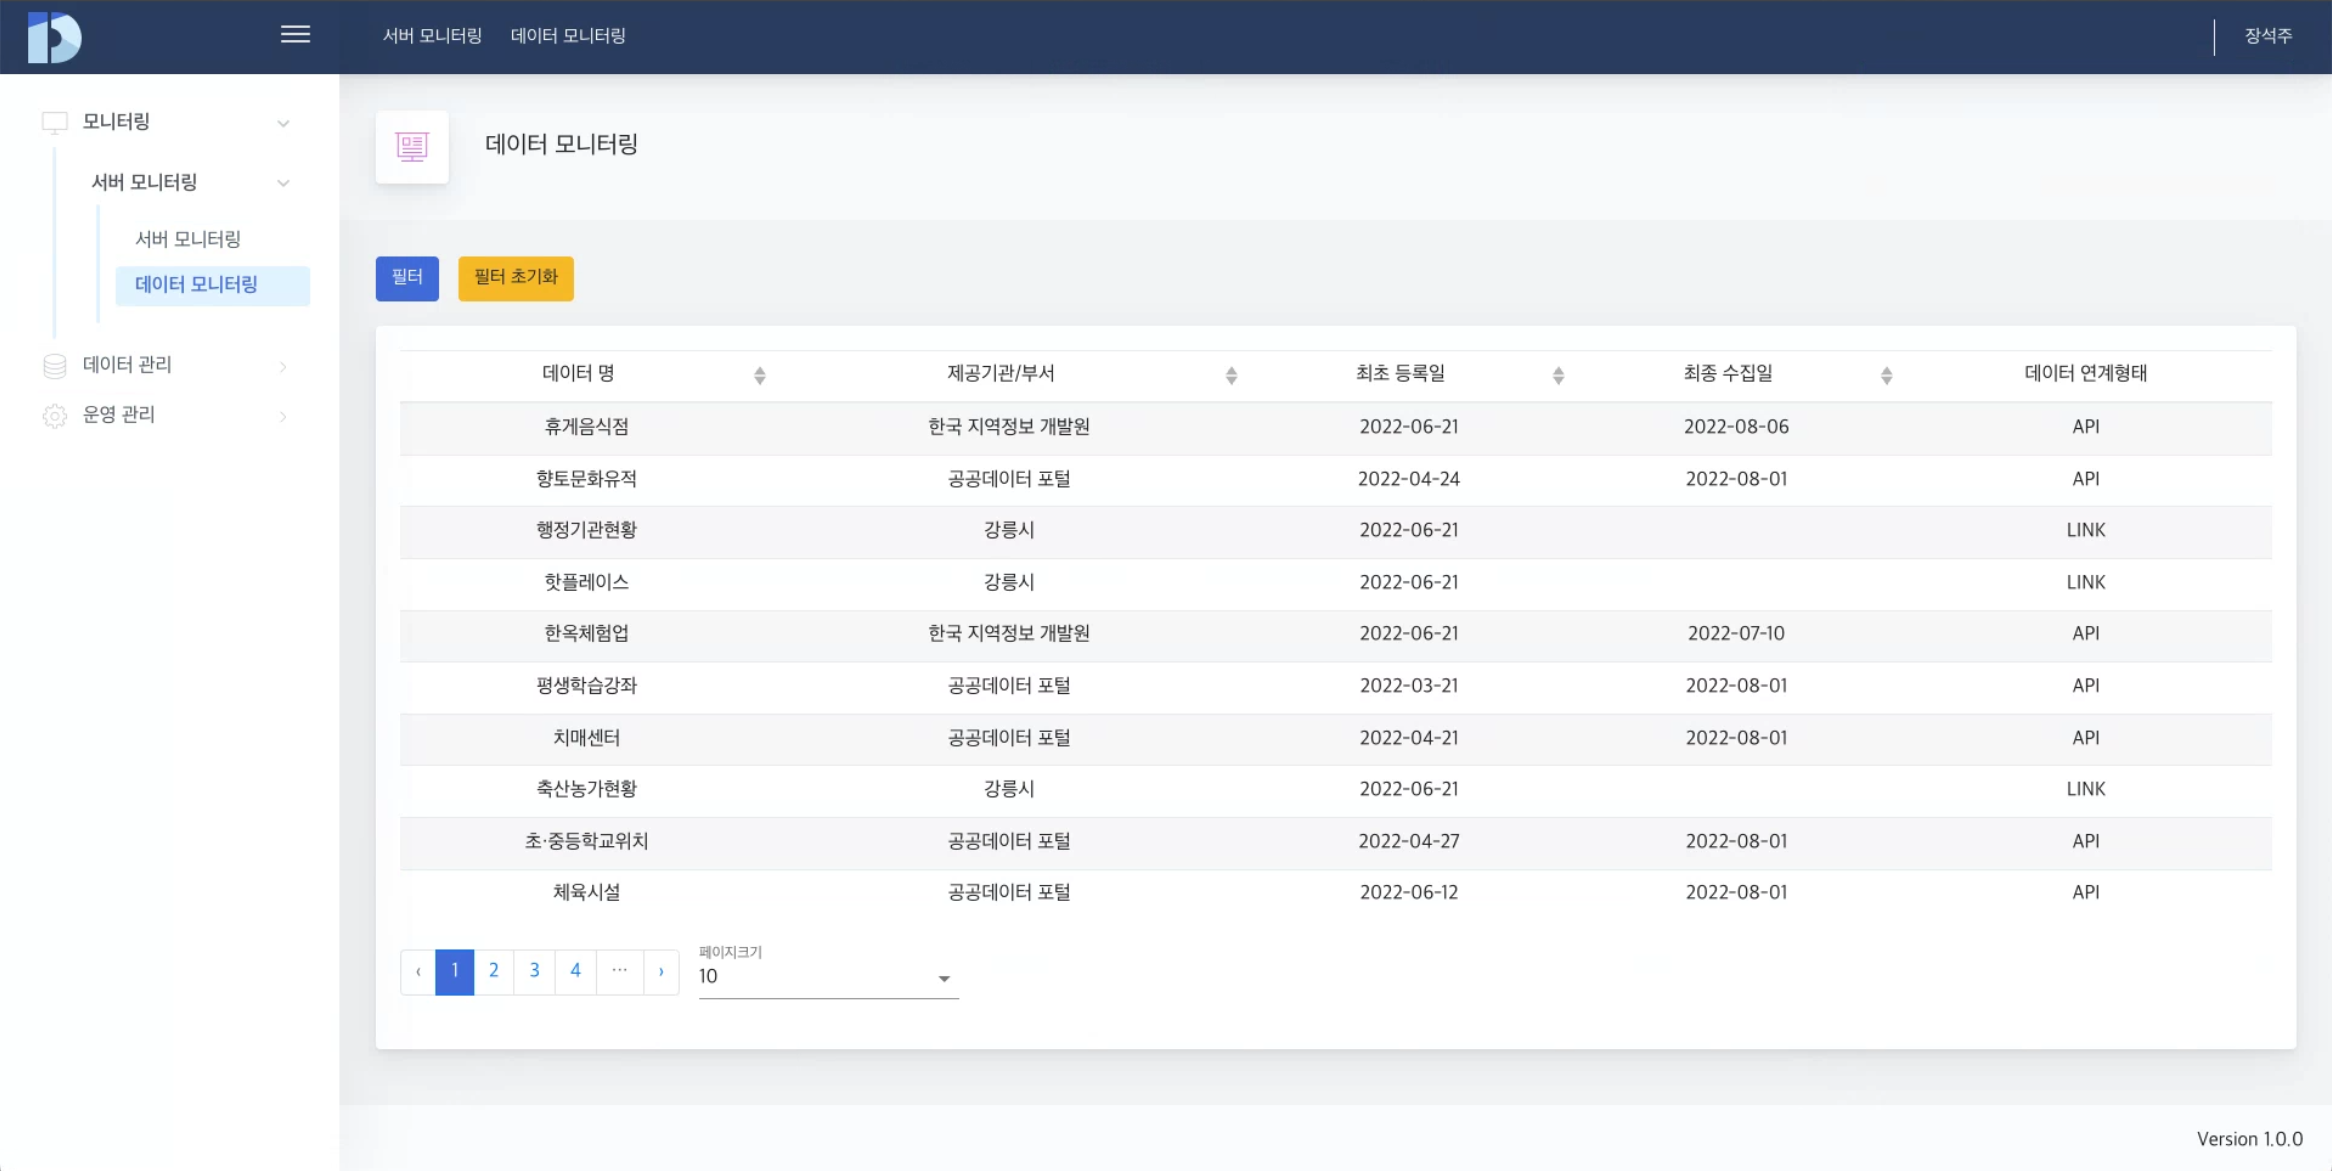Click 모니터링 sidebar menu label
Viewport: 2332px width, 1171px height.
pyautogui.click(x=116, y=121)
